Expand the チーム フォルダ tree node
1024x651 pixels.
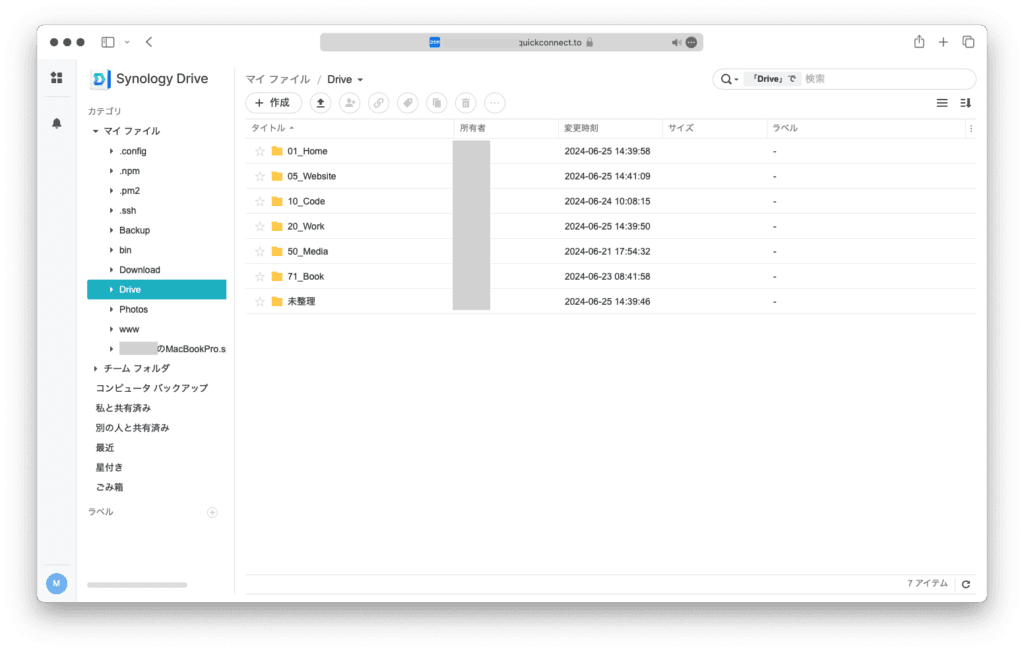point(96,368)
